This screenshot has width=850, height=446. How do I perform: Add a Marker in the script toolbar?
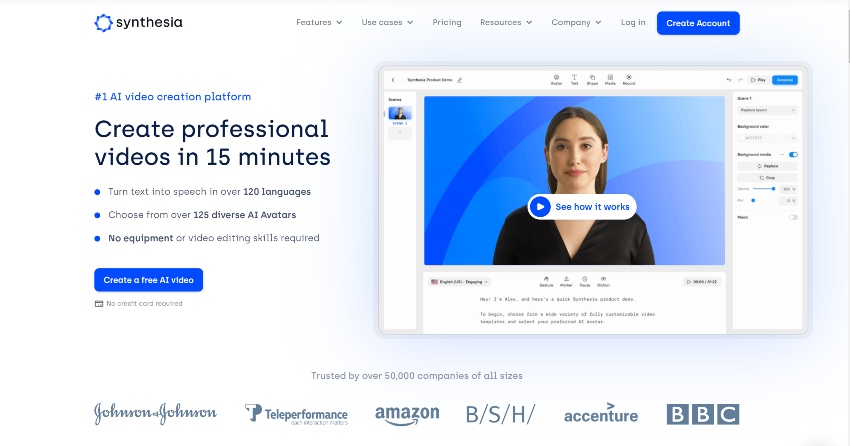point(566,281)
